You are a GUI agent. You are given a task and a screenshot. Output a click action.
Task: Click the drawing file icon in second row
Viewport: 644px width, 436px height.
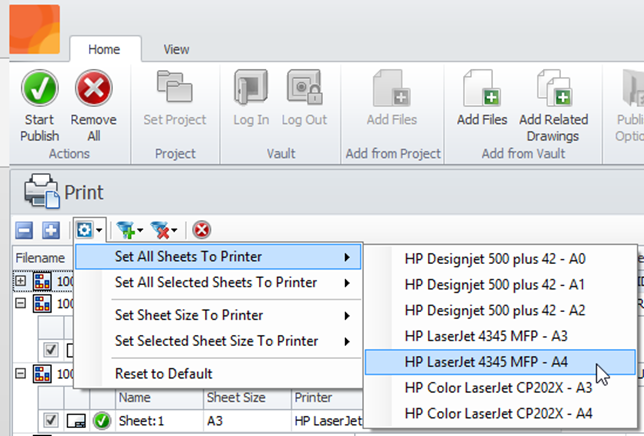(42, 303)
